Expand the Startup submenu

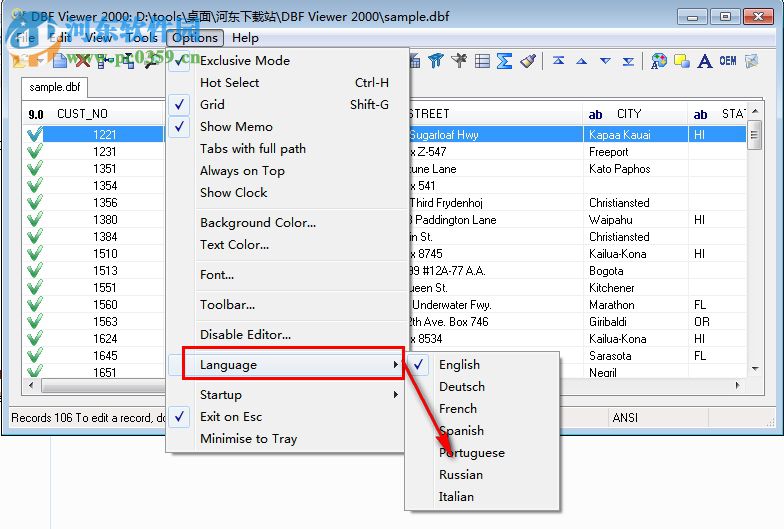tap(286, 394)
